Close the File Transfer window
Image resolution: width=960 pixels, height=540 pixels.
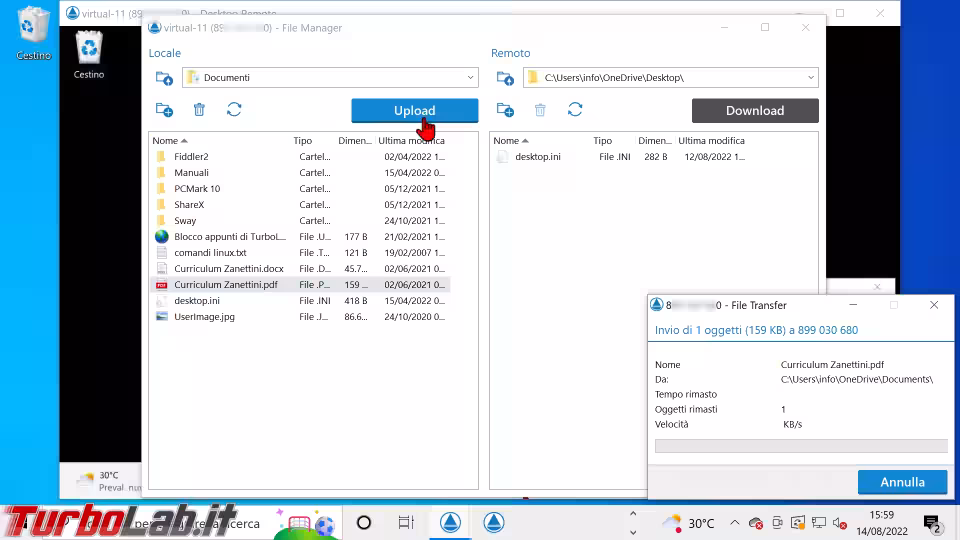pos(934,305)
